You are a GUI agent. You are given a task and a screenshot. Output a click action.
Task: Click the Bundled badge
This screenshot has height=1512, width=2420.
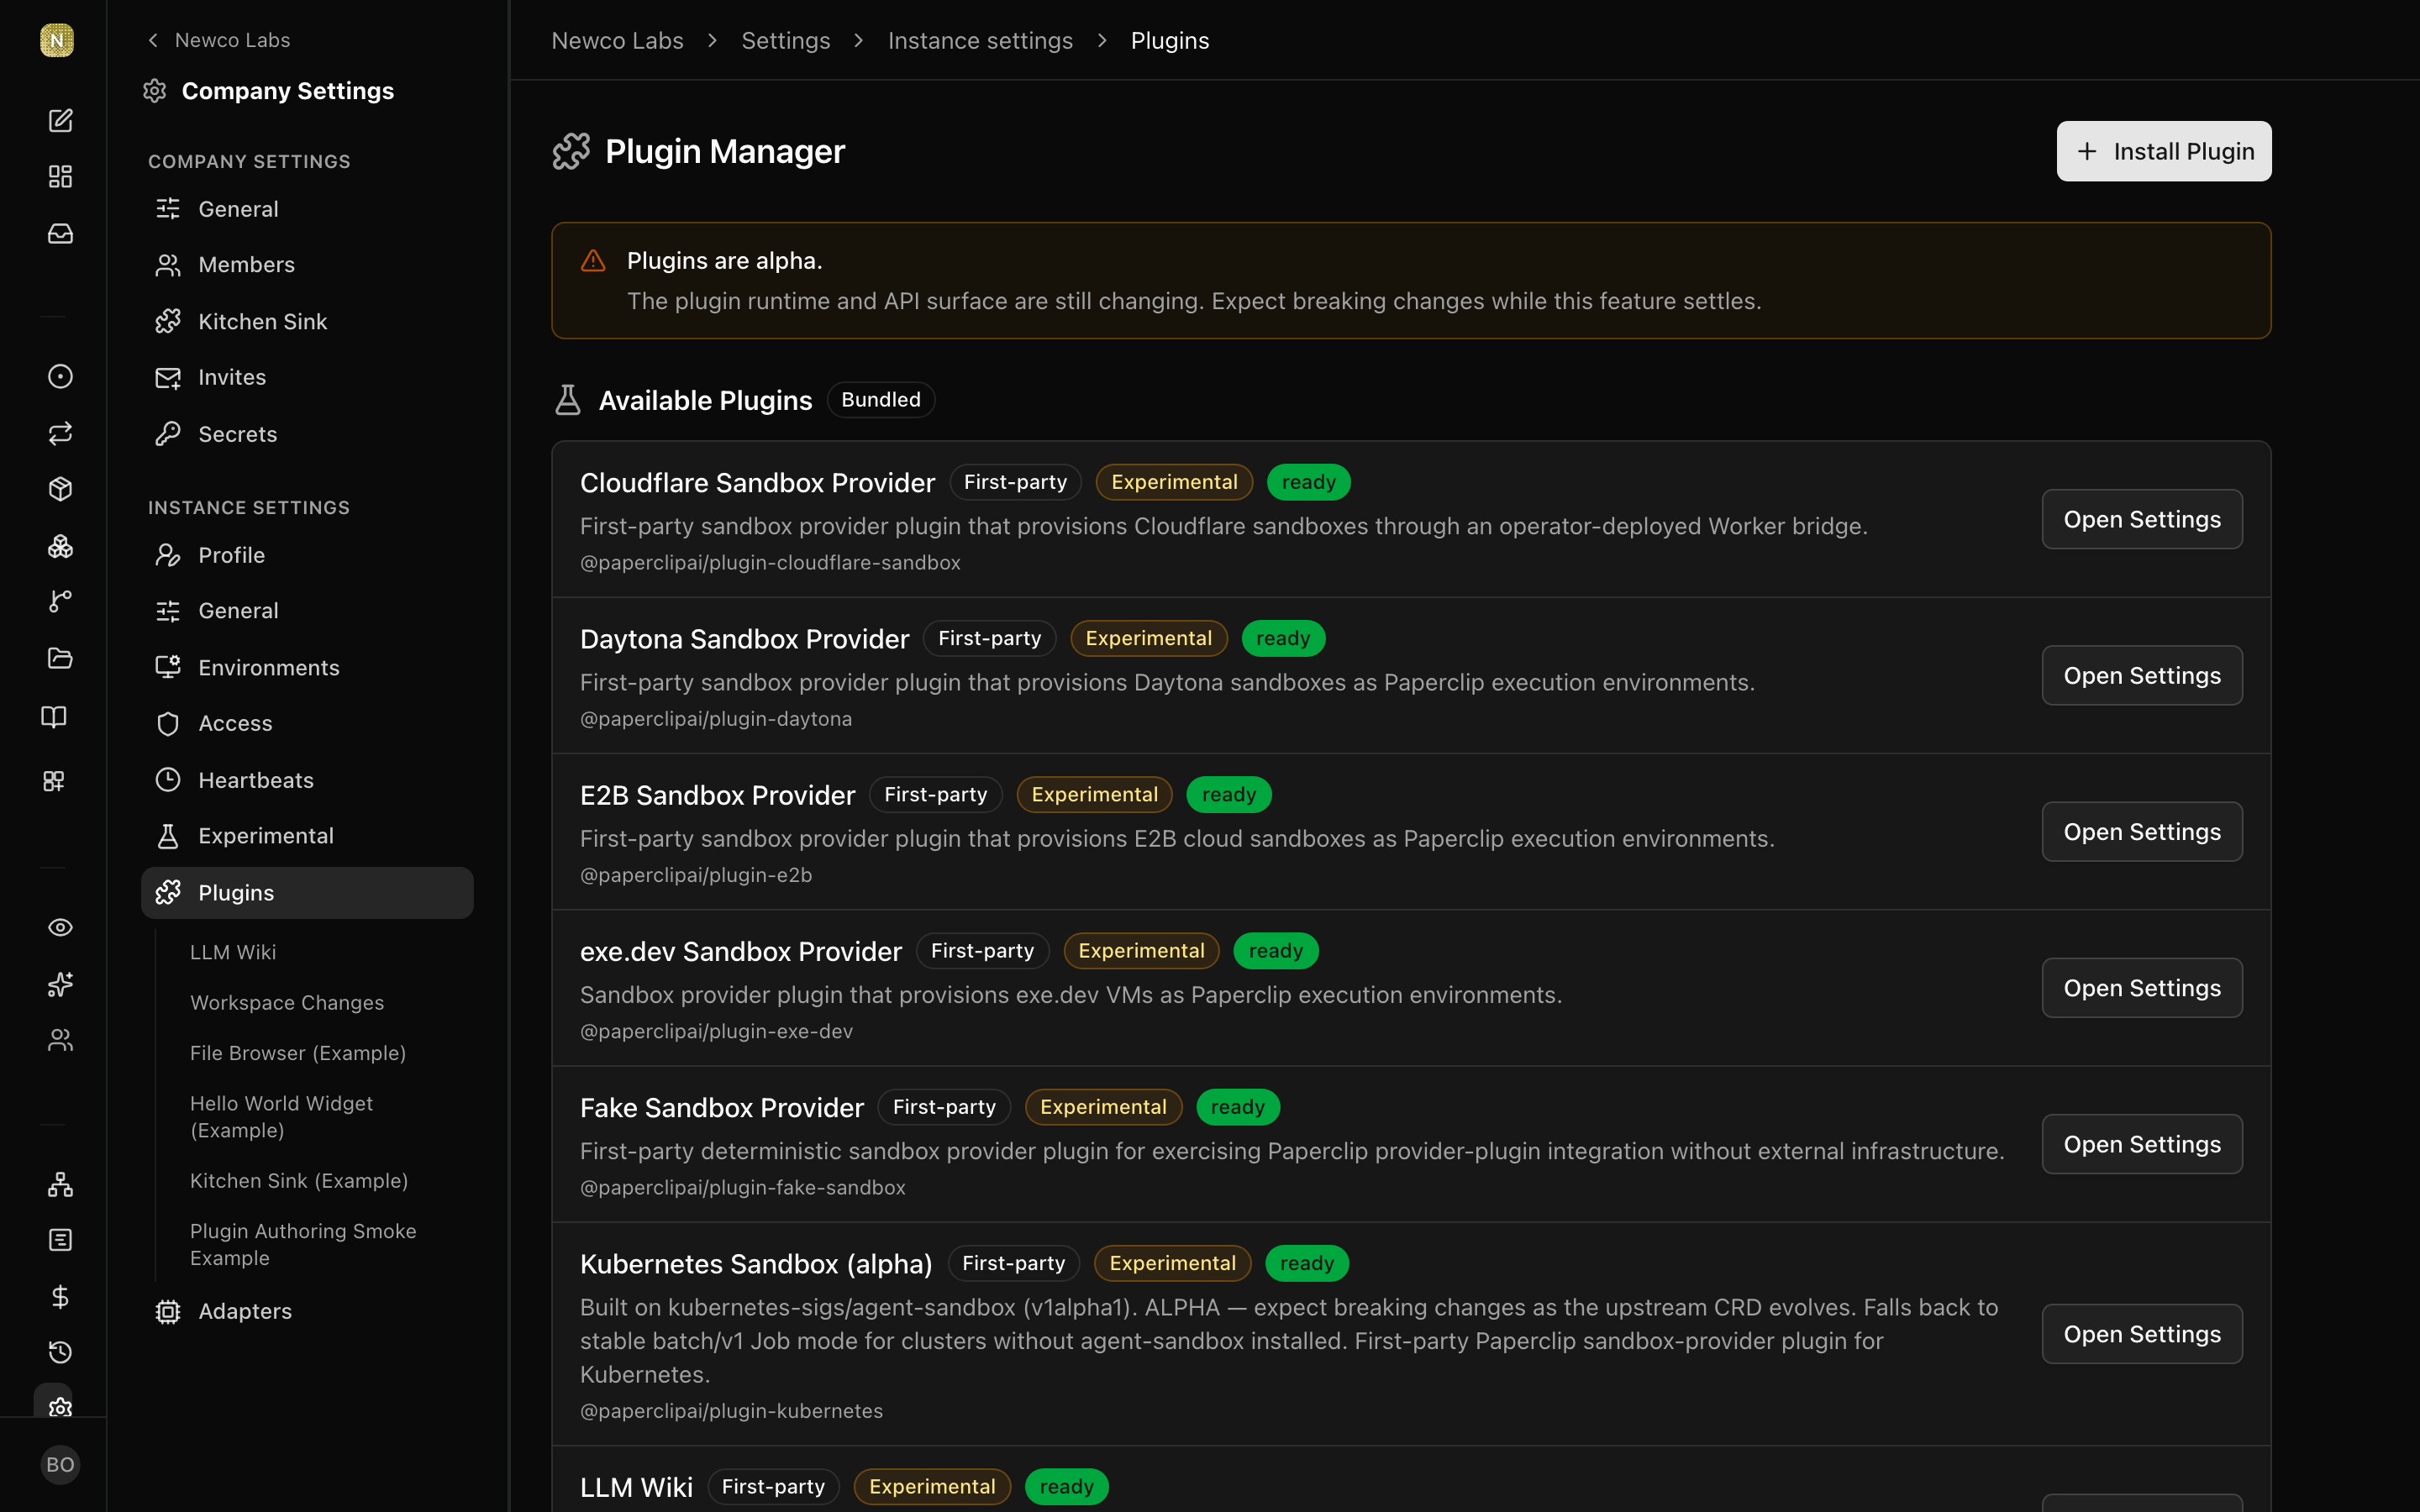point(880,400)
